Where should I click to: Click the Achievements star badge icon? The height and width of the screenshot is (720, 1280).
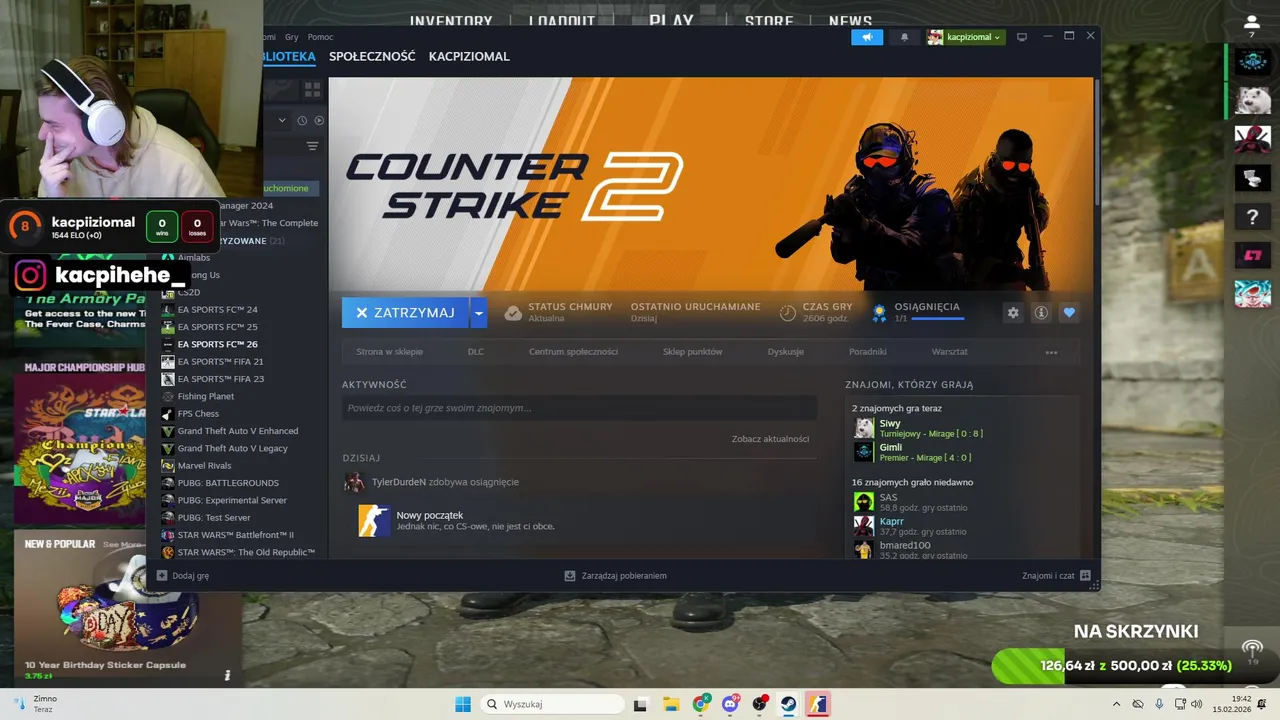coord(879,313)
